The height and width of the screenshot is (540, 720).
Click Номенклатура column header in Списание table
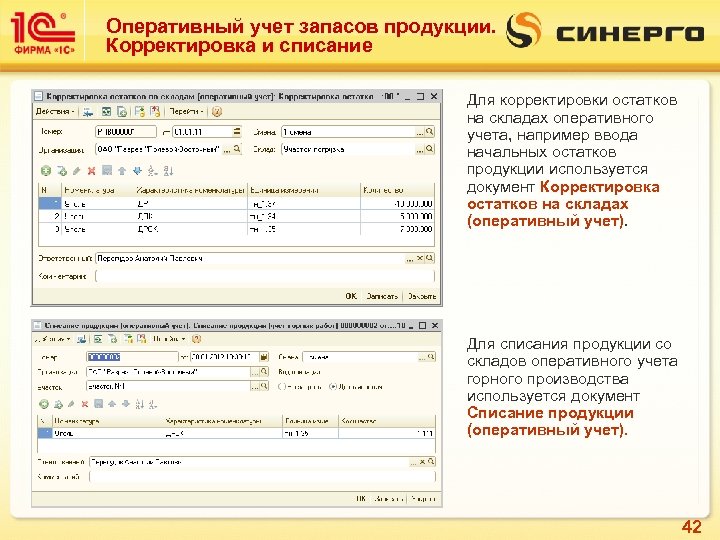107,421
